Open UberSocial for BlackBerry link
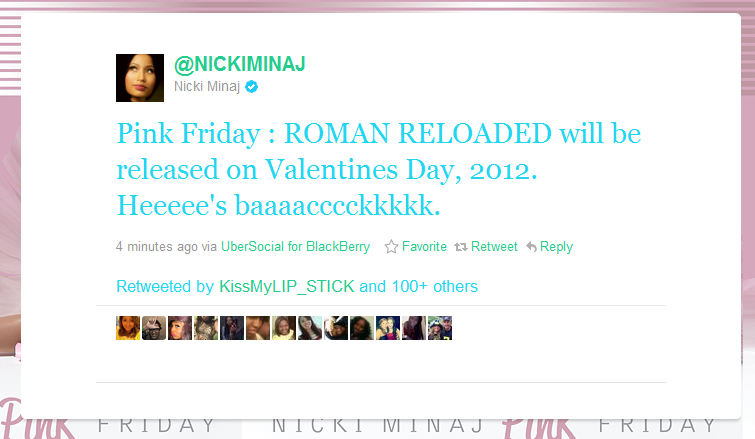The image size is (755, 439). (295, 246)
